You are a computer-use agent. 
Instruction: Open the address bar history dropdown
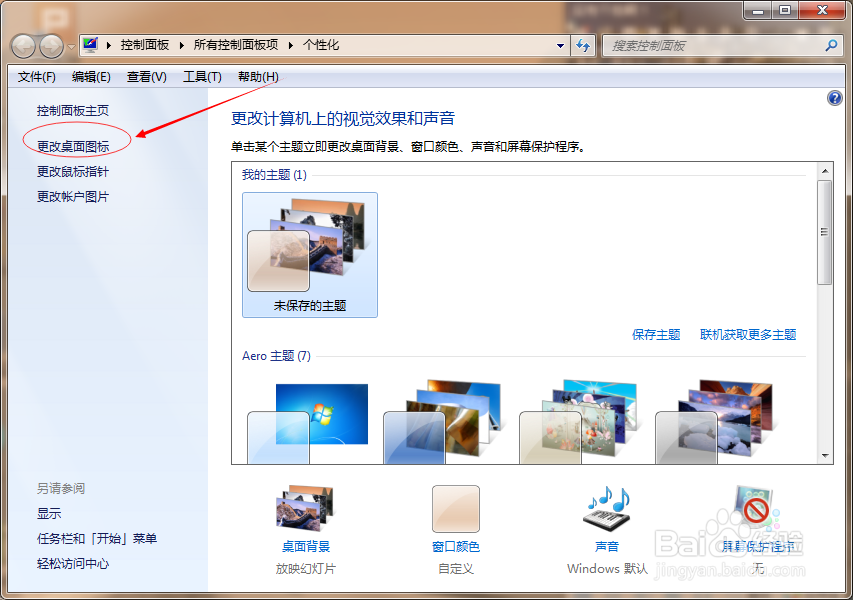click(562, 45)
